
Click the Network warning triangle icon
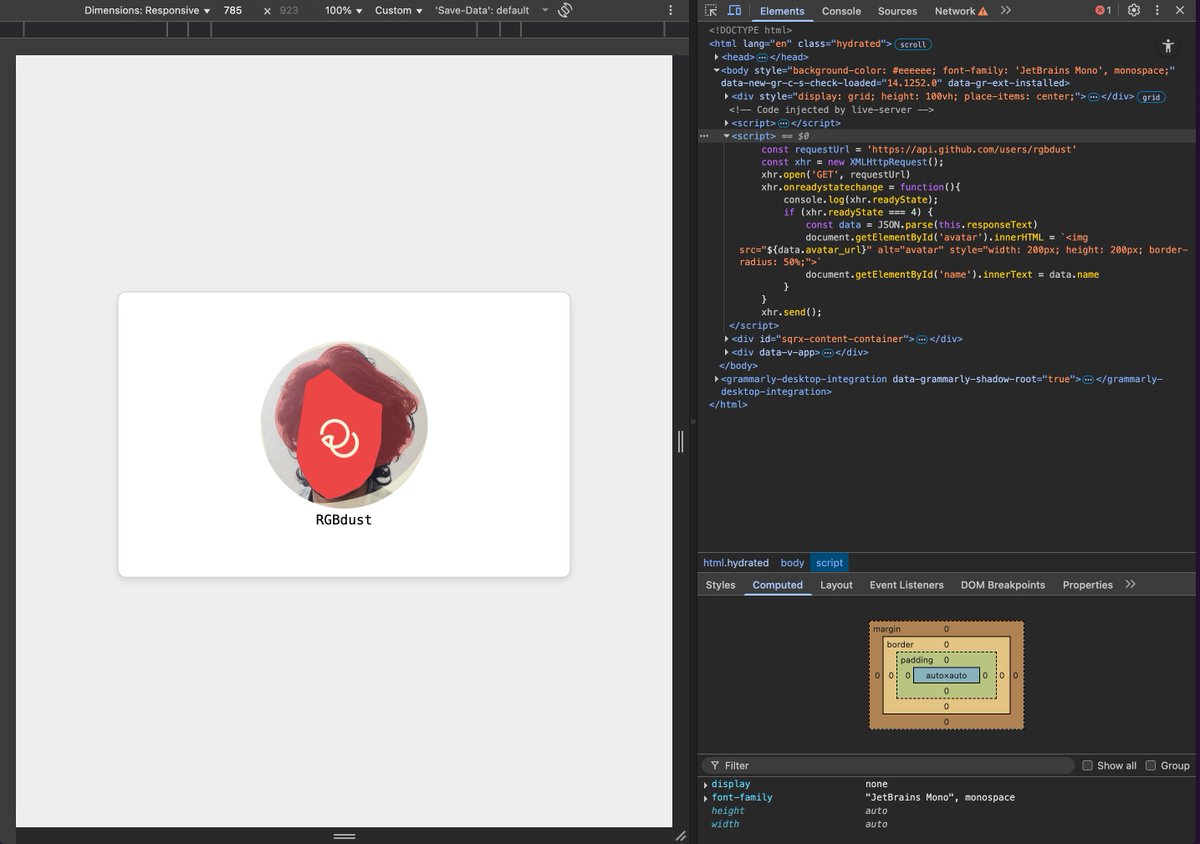coord(982,11)
